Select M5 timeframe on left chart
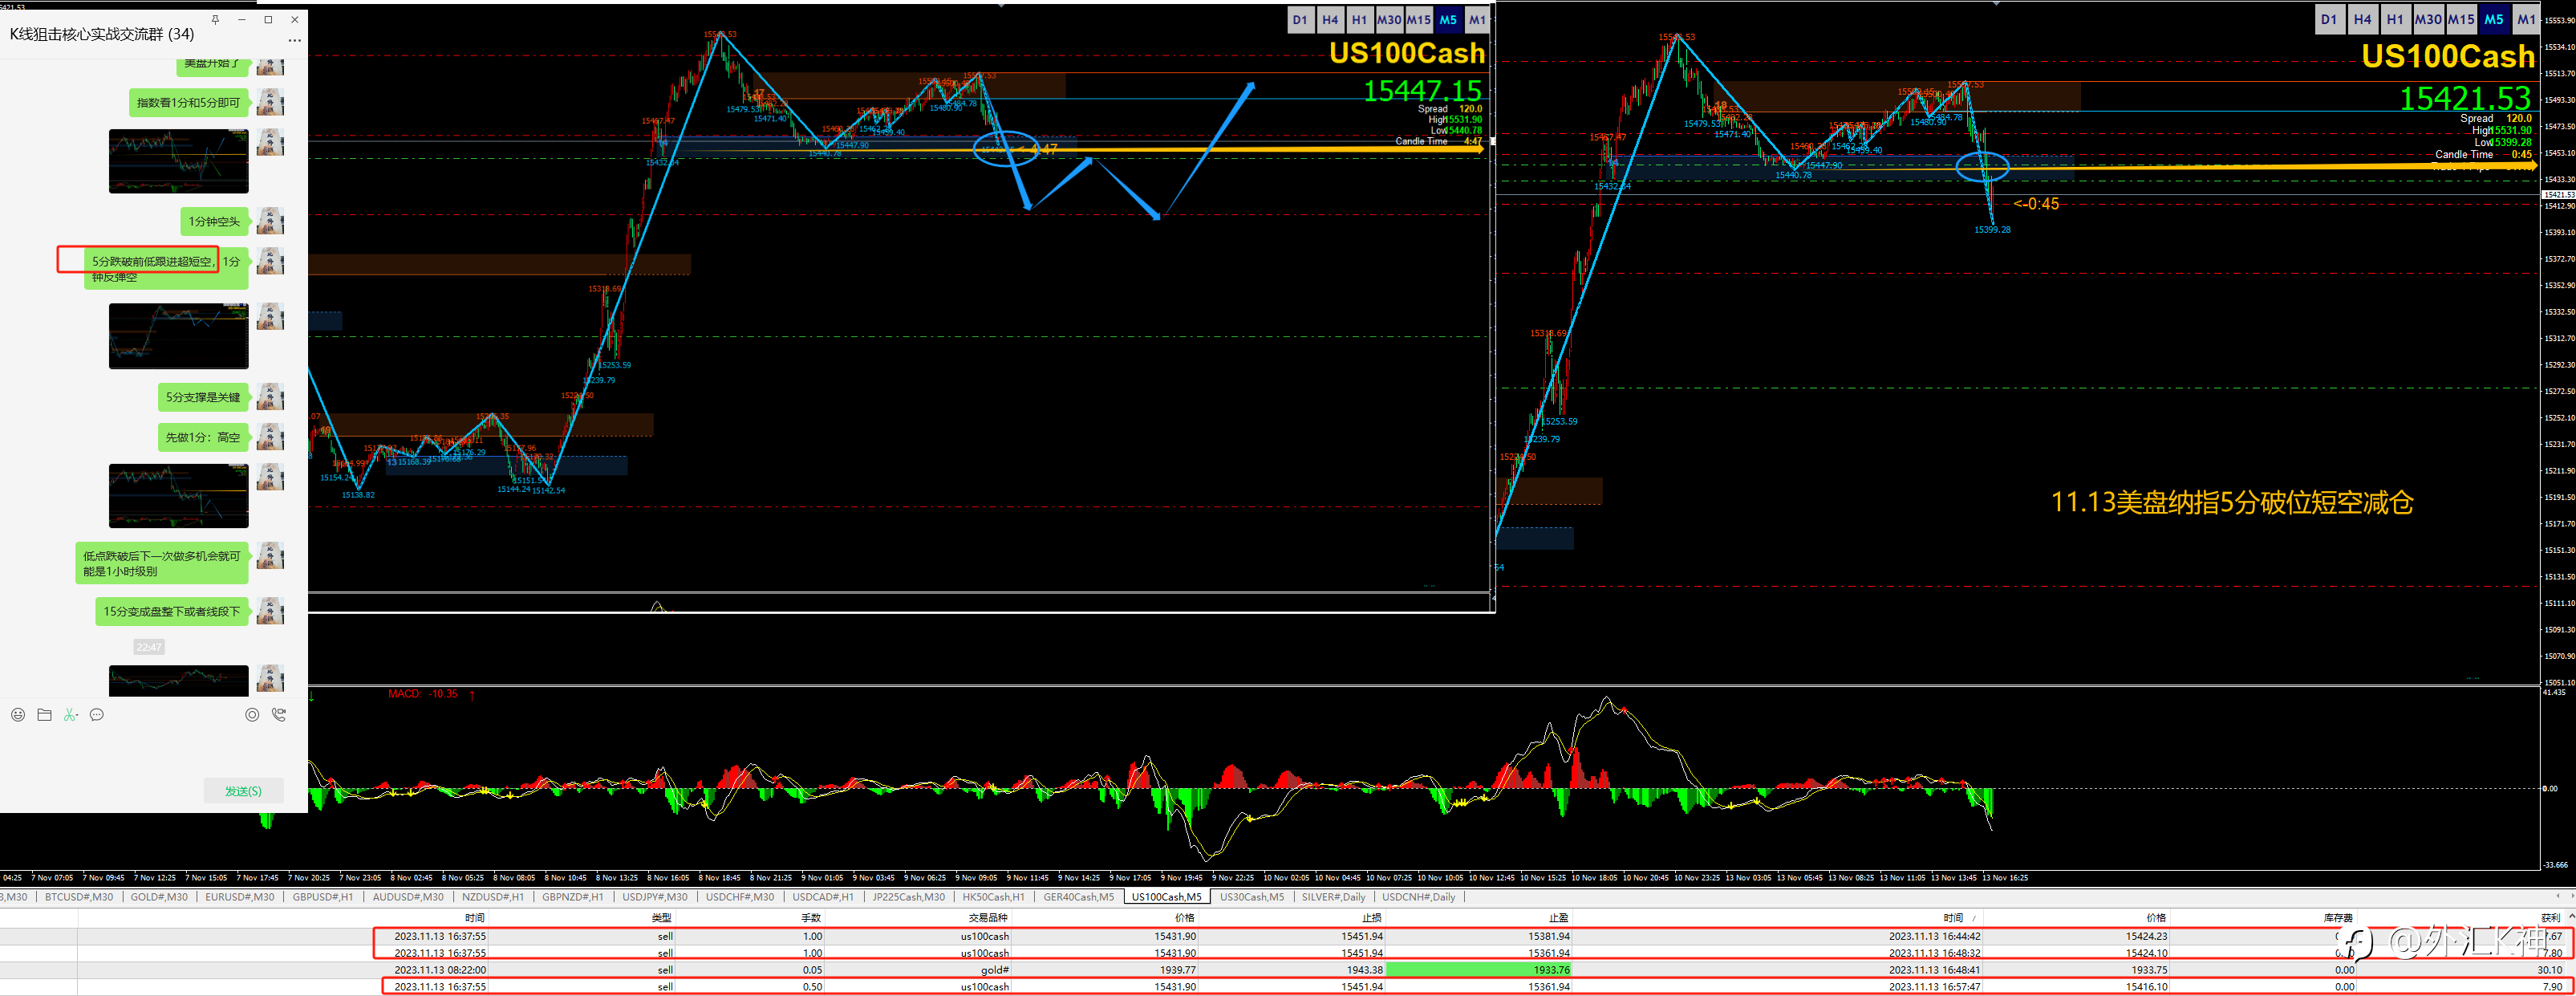The height and width of the screenshot is (996, 2576). [1448, 19]
